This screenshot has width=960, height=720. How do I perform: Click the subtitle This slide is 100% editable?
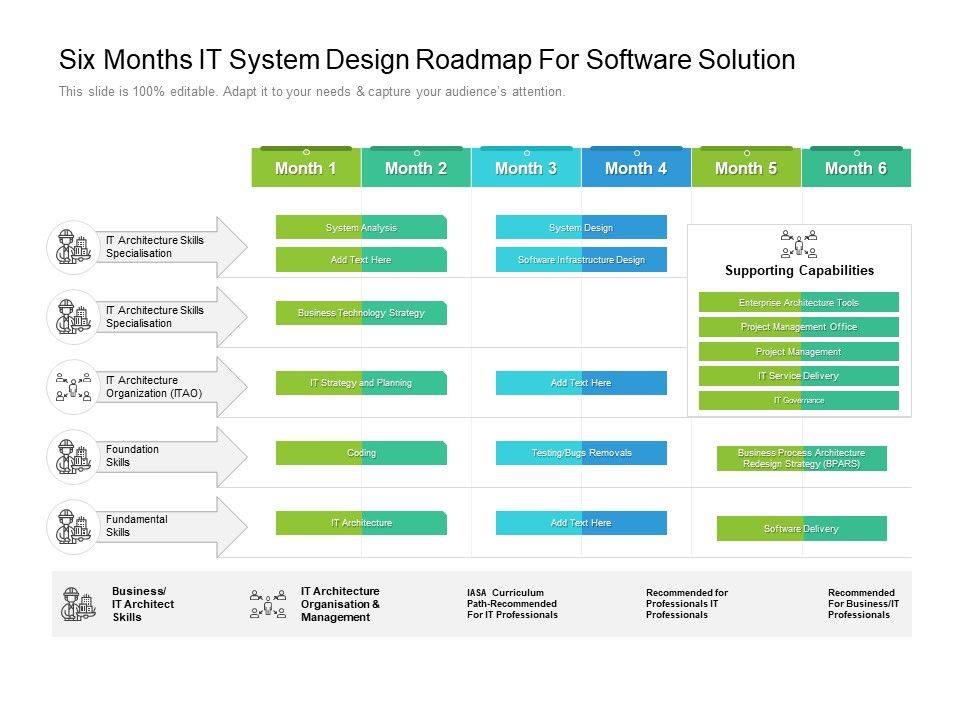[312, 92]
